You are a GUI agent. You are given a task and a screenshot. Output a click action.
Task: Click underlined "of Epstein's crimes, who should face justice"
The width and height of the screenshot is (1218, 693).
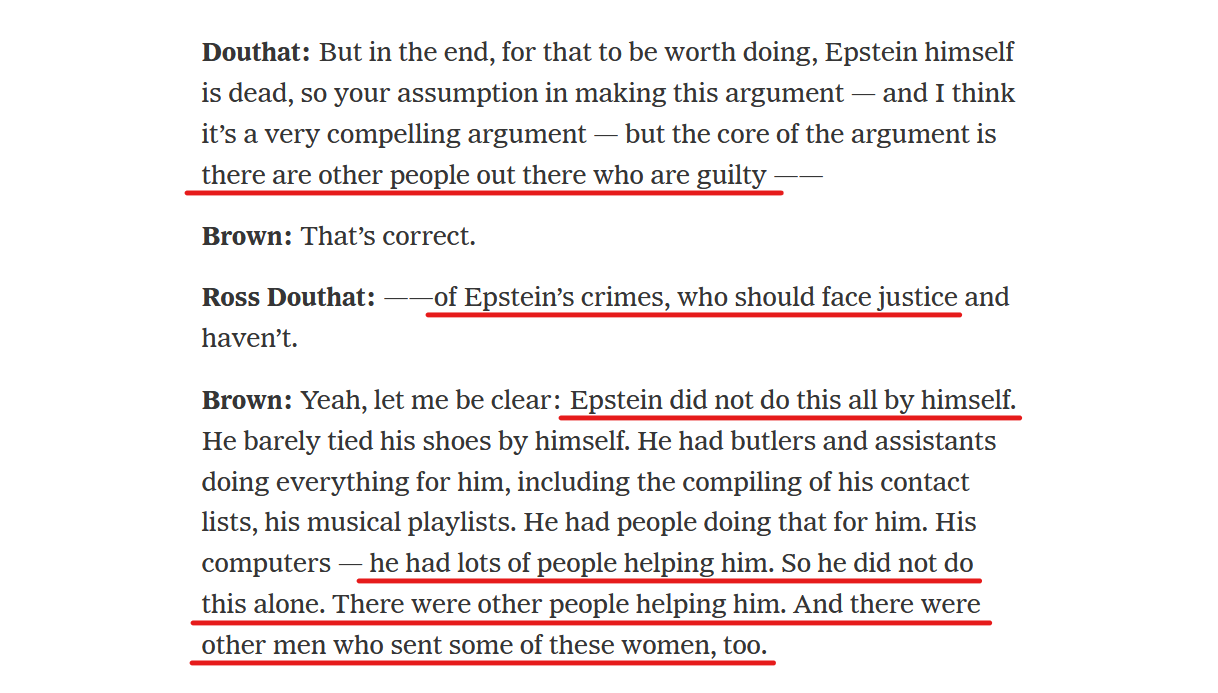pos(696,298)
